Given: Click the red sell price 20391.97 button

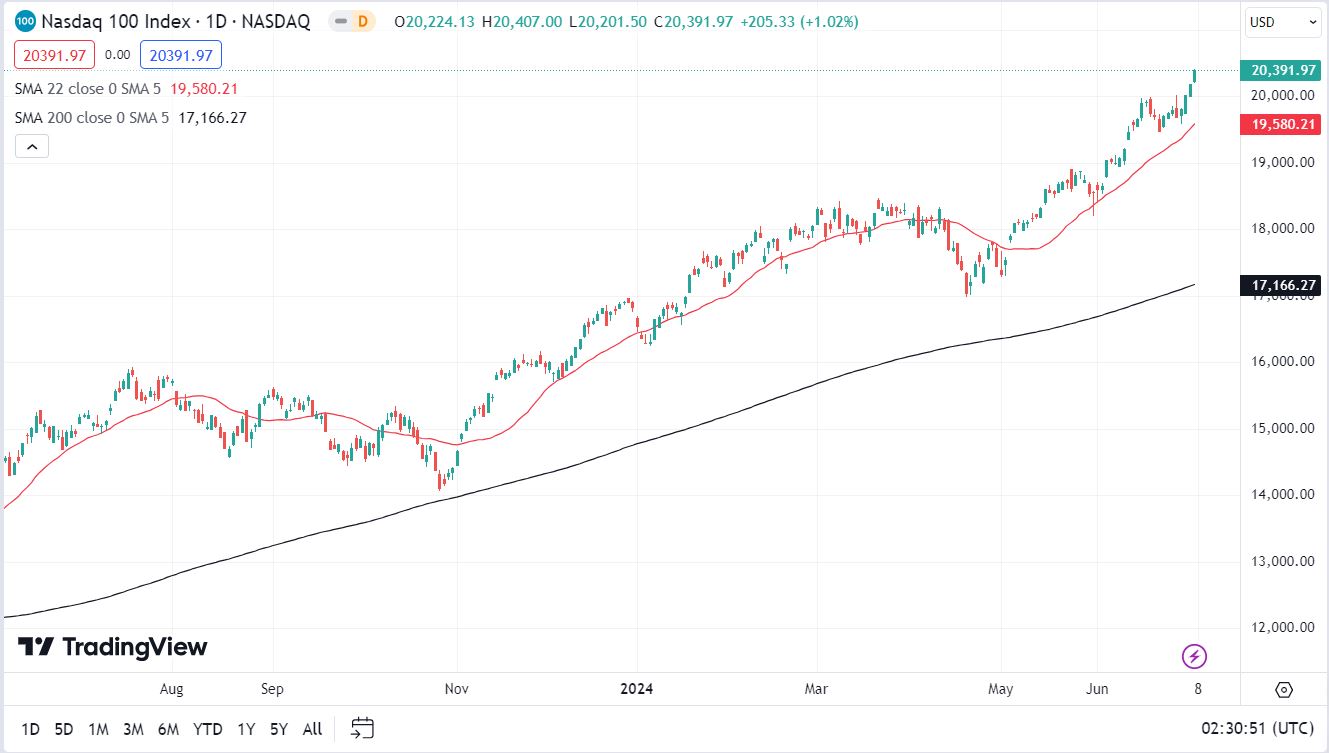Looking at the screenshot, I should pyautogui.click(x=56, y=55).
